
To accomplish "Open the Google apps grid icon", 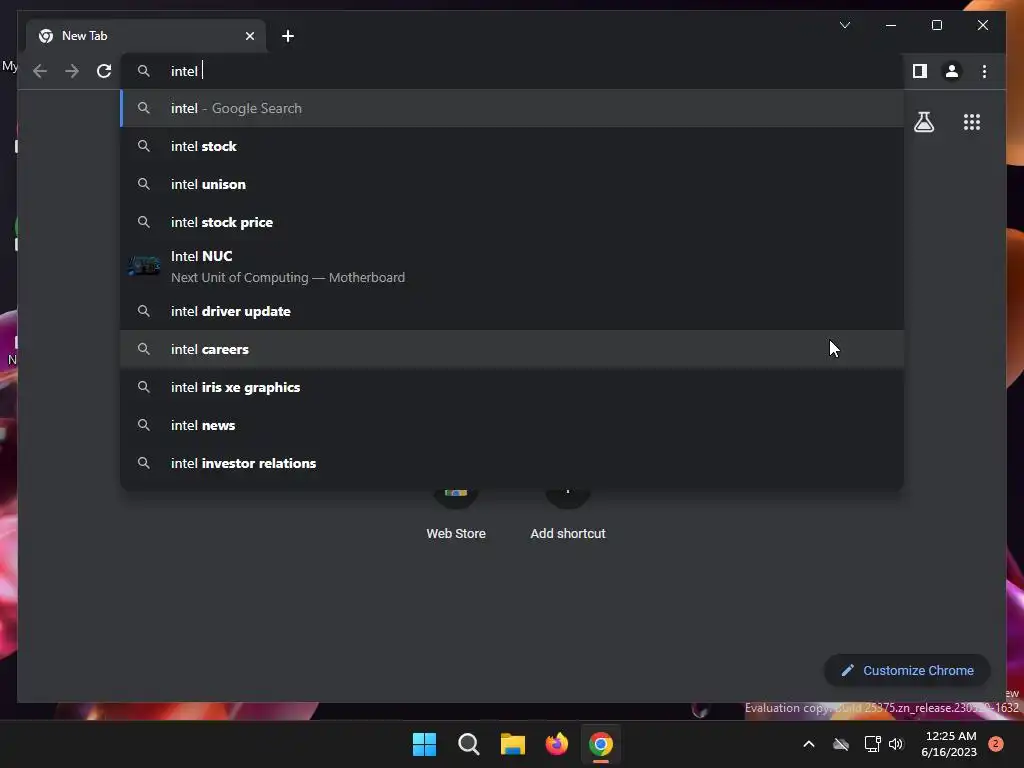I will pyautogui.click(x=972, y=122).
